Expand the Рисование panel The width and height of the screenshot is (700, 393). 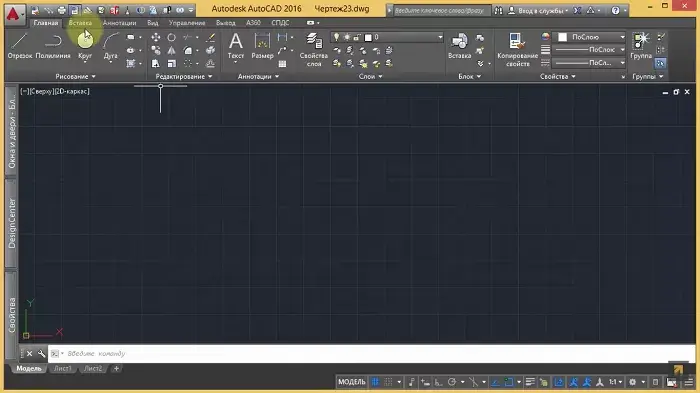[x=75, y=76]
